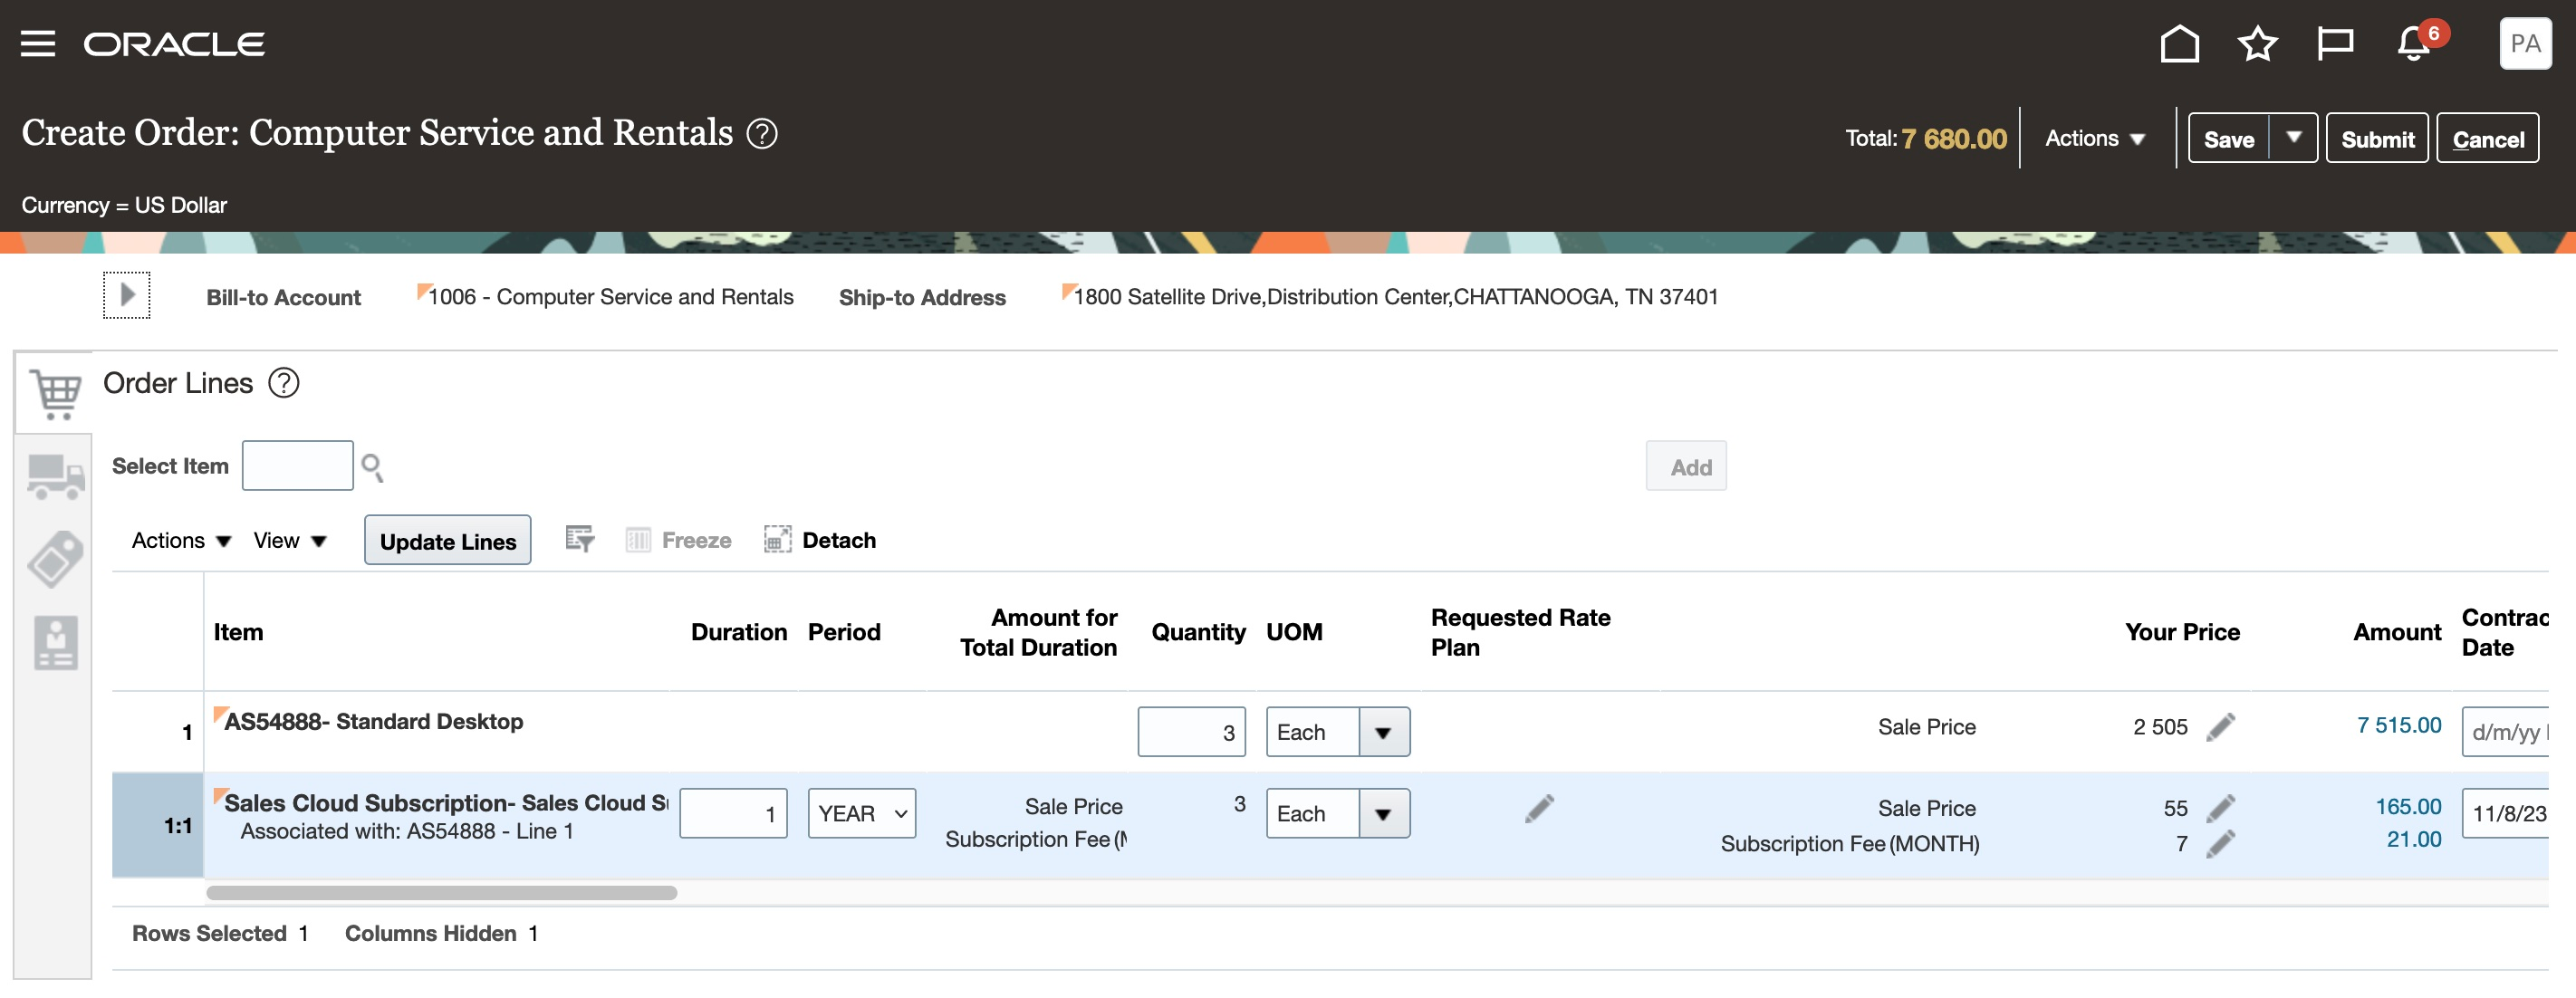Click the Oracle logo
This screenshot has width=2576, height=998.
173,44
